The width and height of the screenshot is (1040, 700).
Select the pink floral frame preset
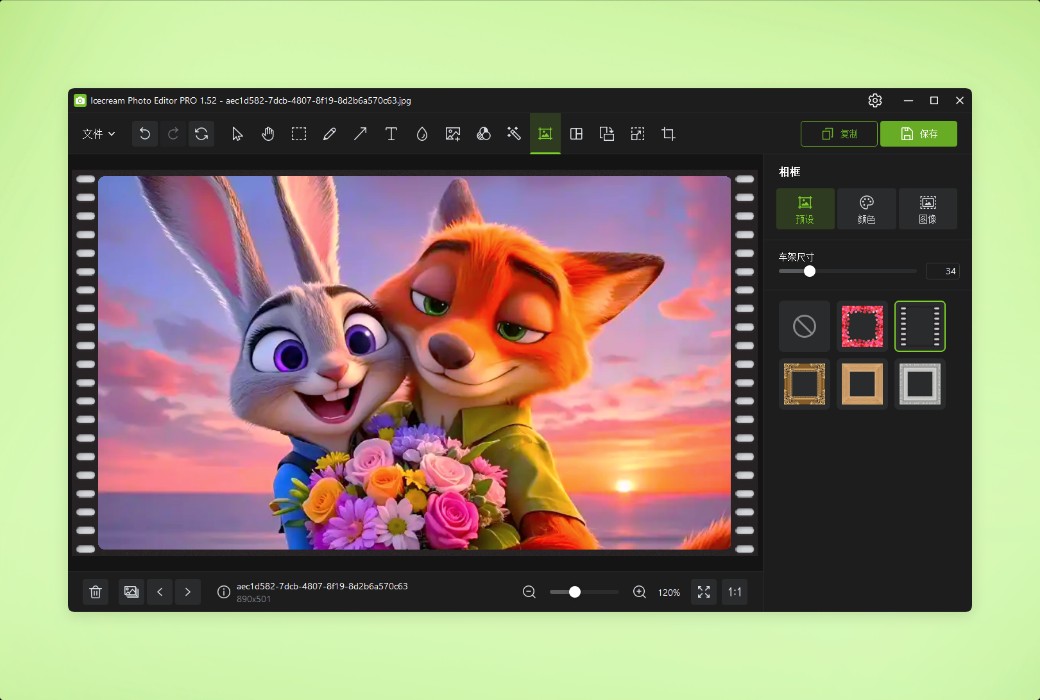click(x=862, y=325)
